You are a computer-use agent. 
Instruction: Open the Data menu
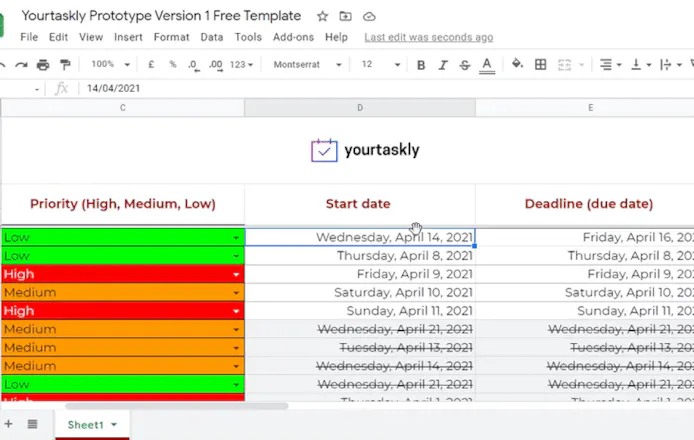pos(212,37)
